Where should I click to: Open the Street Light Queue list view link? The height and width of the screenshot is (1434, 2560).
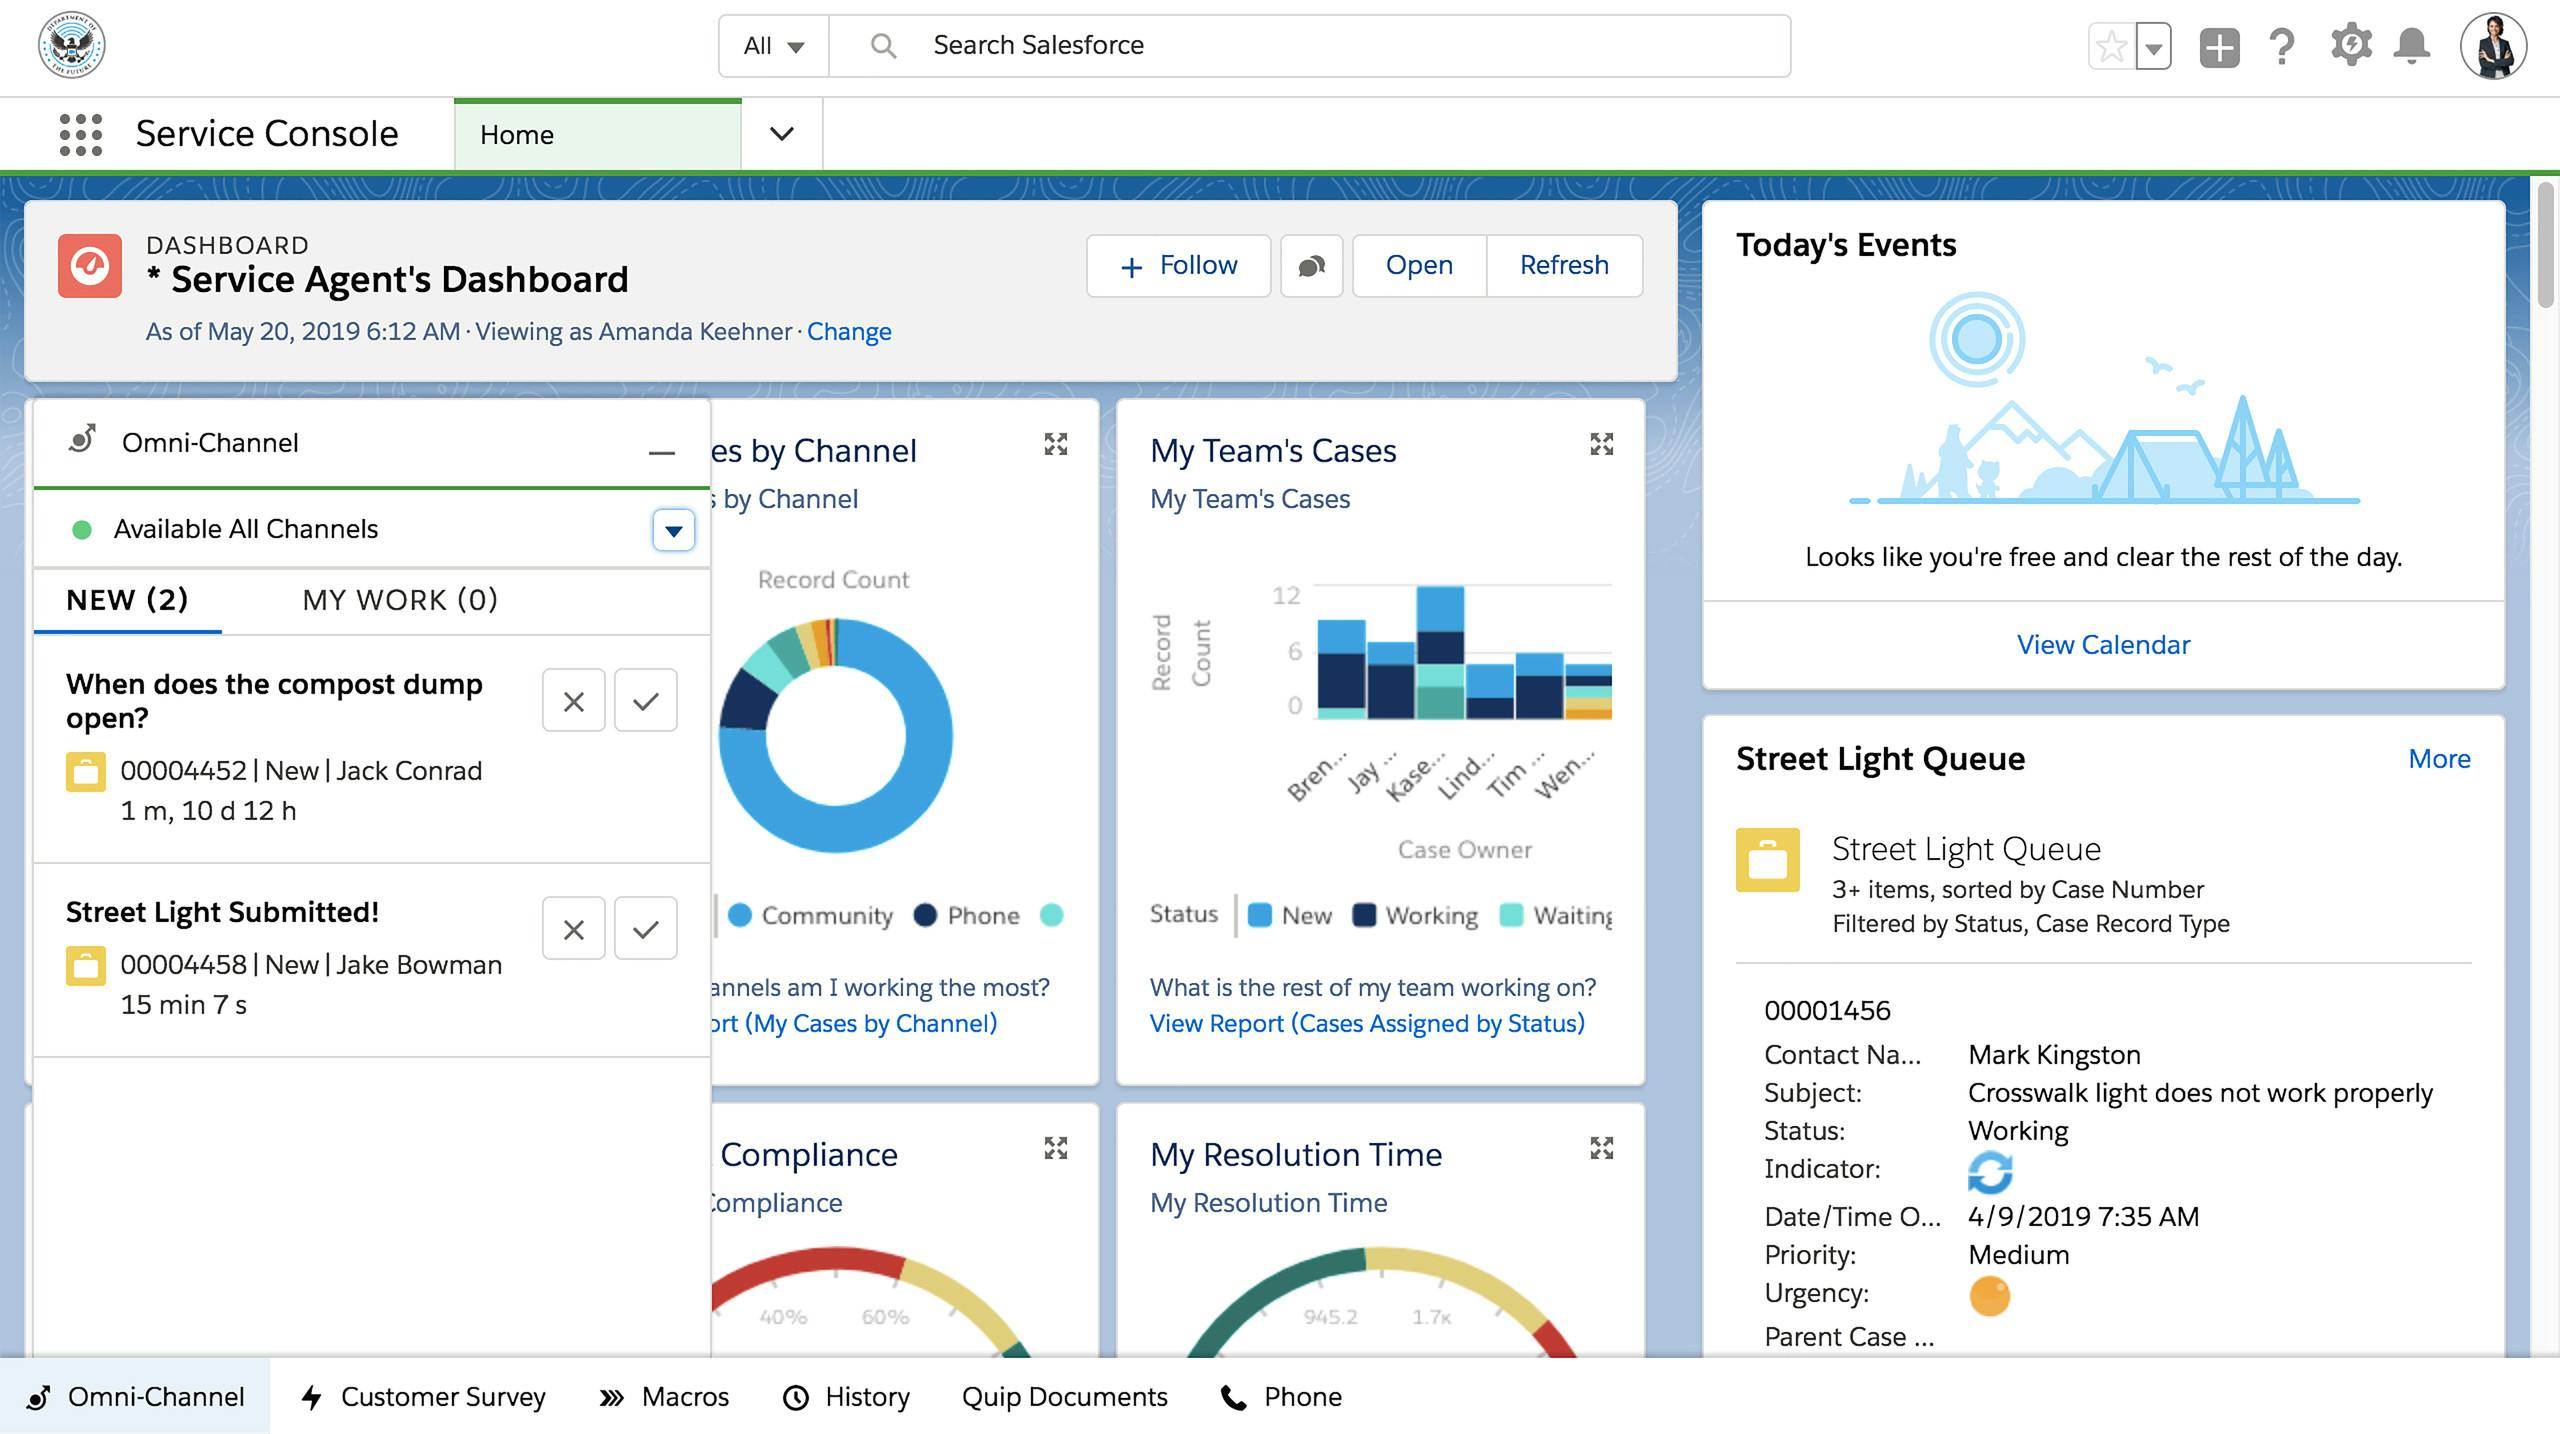pyautogui.click(x=1966, y=849)
